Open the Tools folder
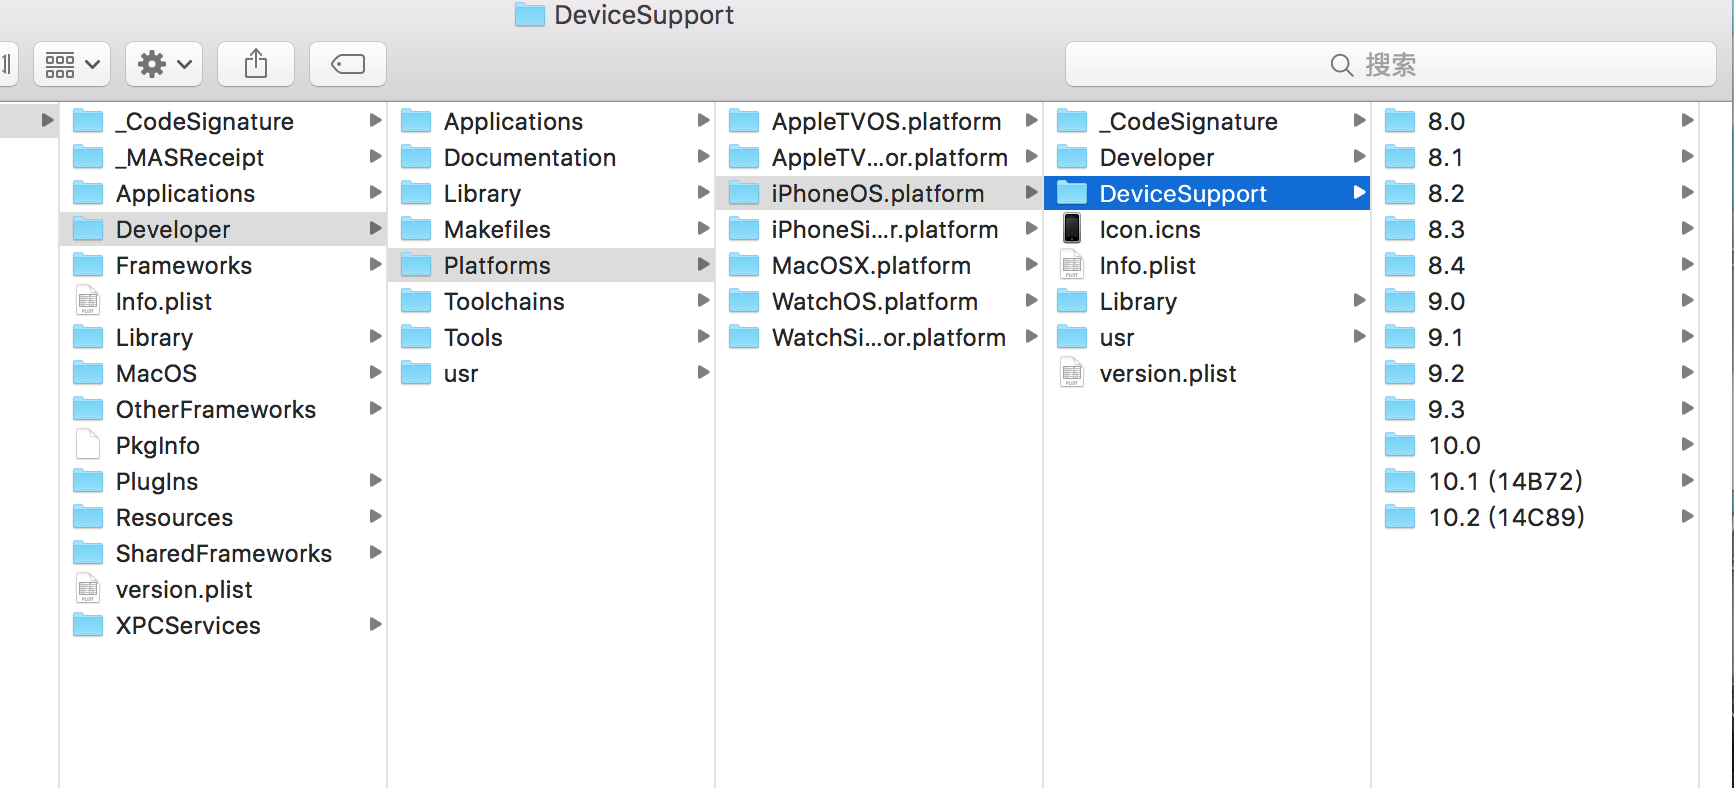Image resolution: width=1734 pixels, height=788 pixels. [x=551, y=337]
